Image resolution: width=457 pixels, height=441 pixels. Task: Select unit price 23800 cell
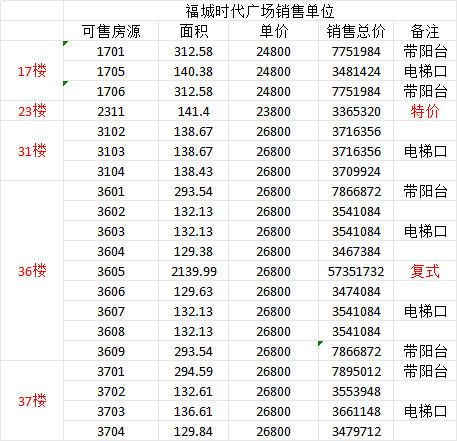(273, 111)
